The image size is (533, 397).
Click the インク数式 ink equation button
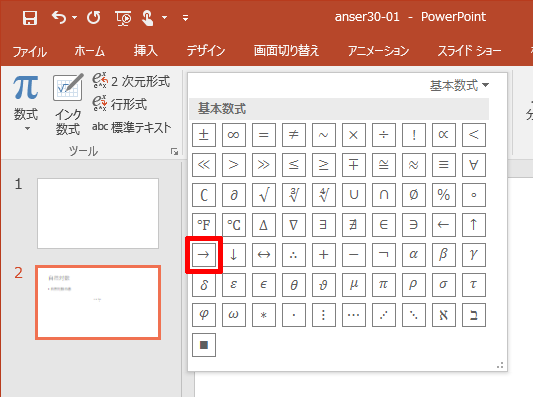[x=68, y=105]
